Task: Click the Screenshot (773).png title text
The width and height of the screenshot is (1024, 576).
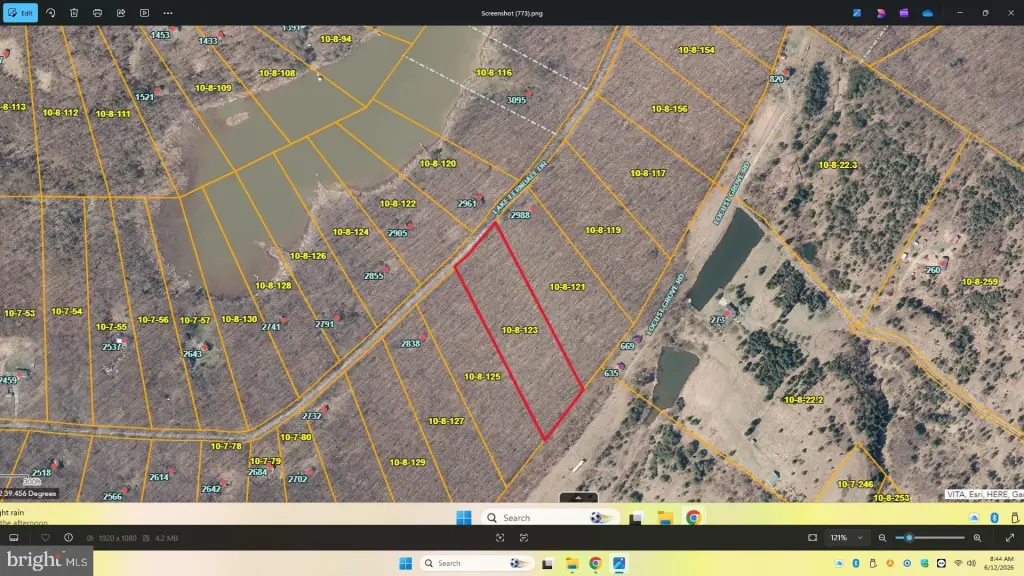Action: pos(512,13)
